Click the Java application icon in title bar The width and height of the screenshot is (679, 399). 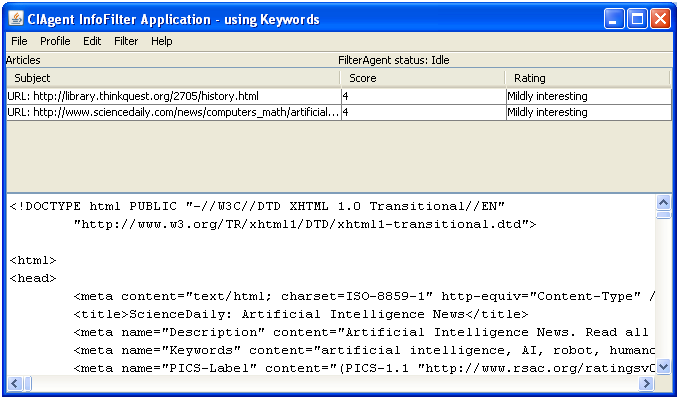coord(16,18)
